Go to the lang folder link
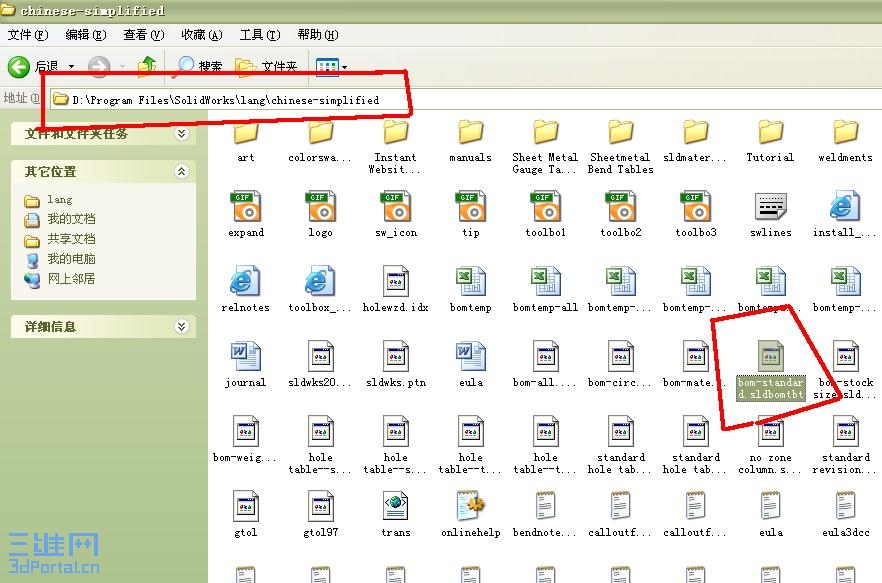The width and height of the screenshot is (882, 583). pyautogui.click(x=48, y=200)
